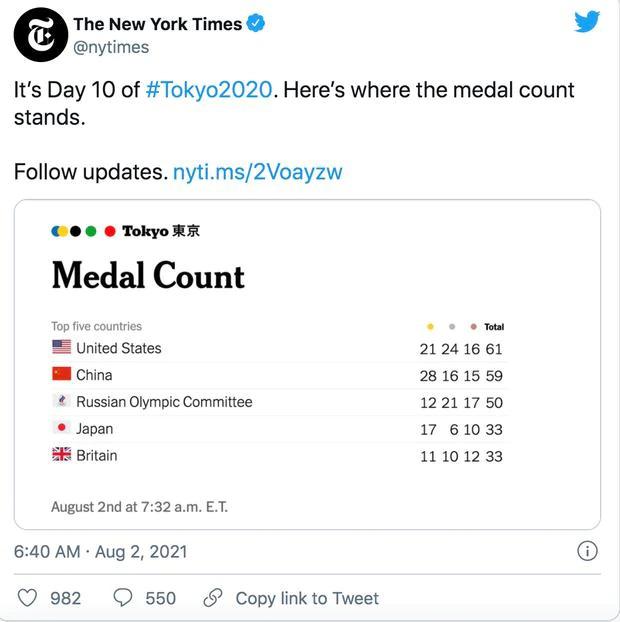This screenshot has height=622, width=620.
Task: Open the nyti.ms/2Voayzw link
Action: [258, 171]
